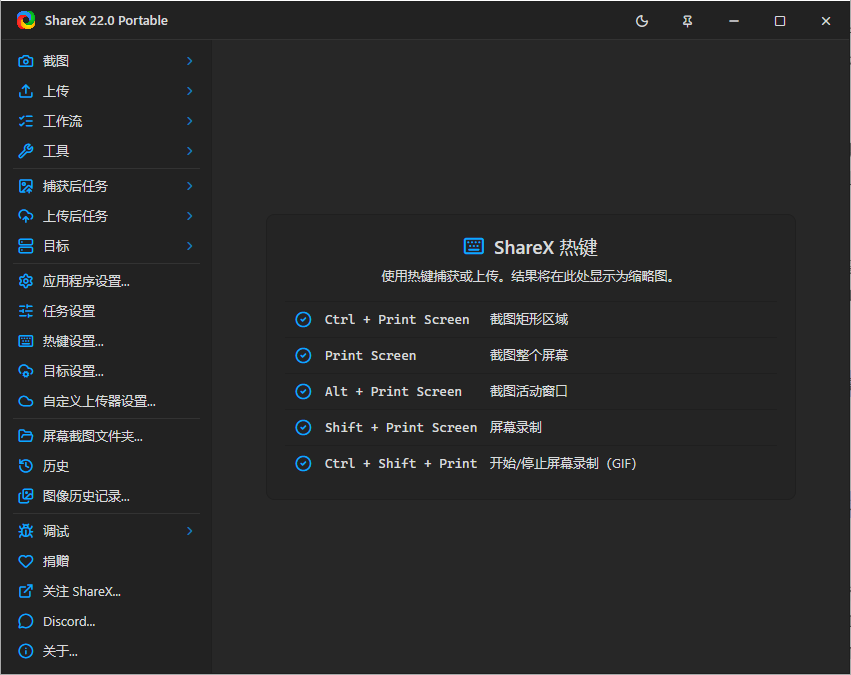Viewport: 851px width, 675px height.
Task: Click the gear icon for 应用程序设置
Action: point(26,281)
